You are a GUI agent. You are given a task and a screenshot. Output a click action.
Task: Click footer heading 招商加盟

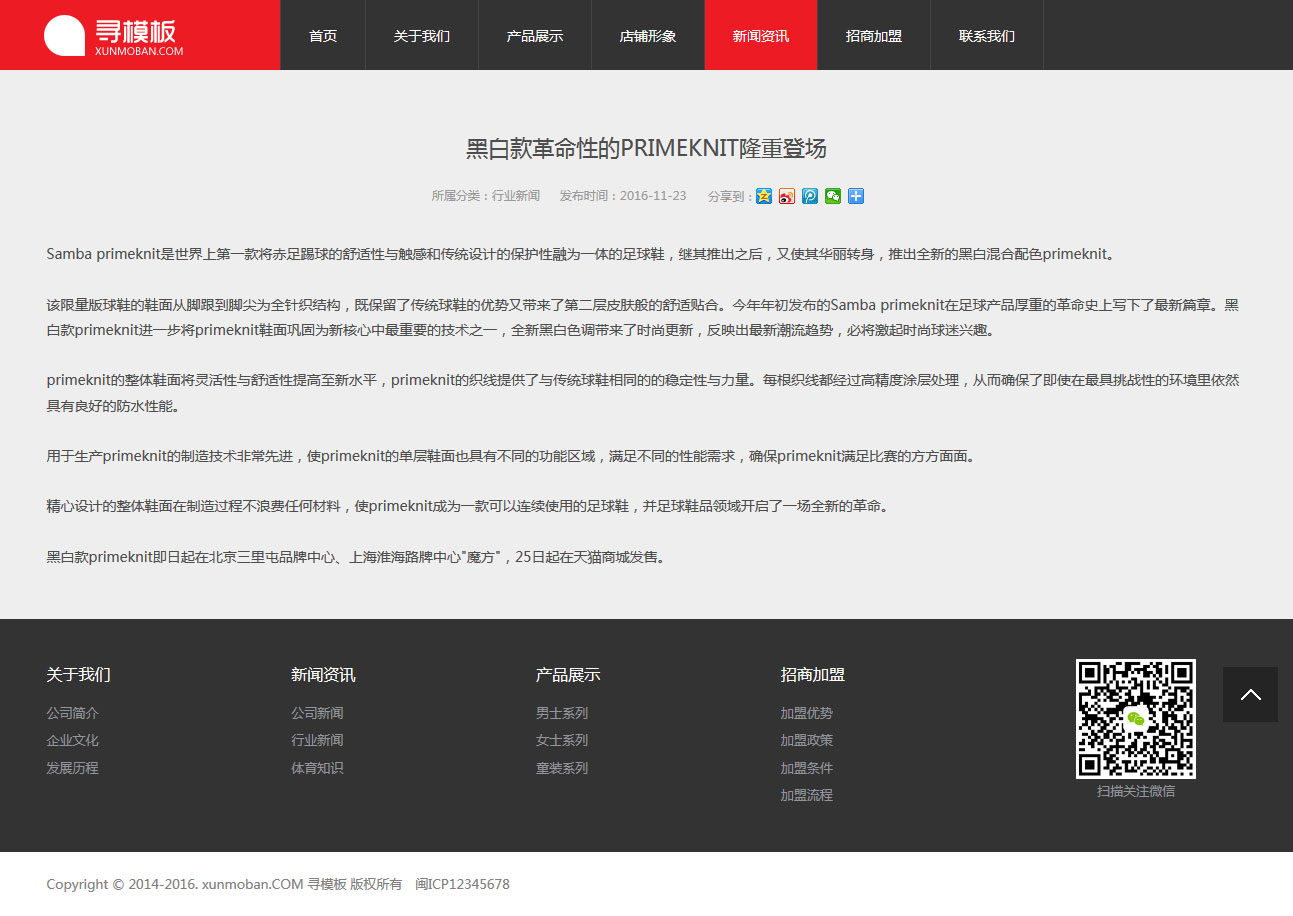click(813, 675)
